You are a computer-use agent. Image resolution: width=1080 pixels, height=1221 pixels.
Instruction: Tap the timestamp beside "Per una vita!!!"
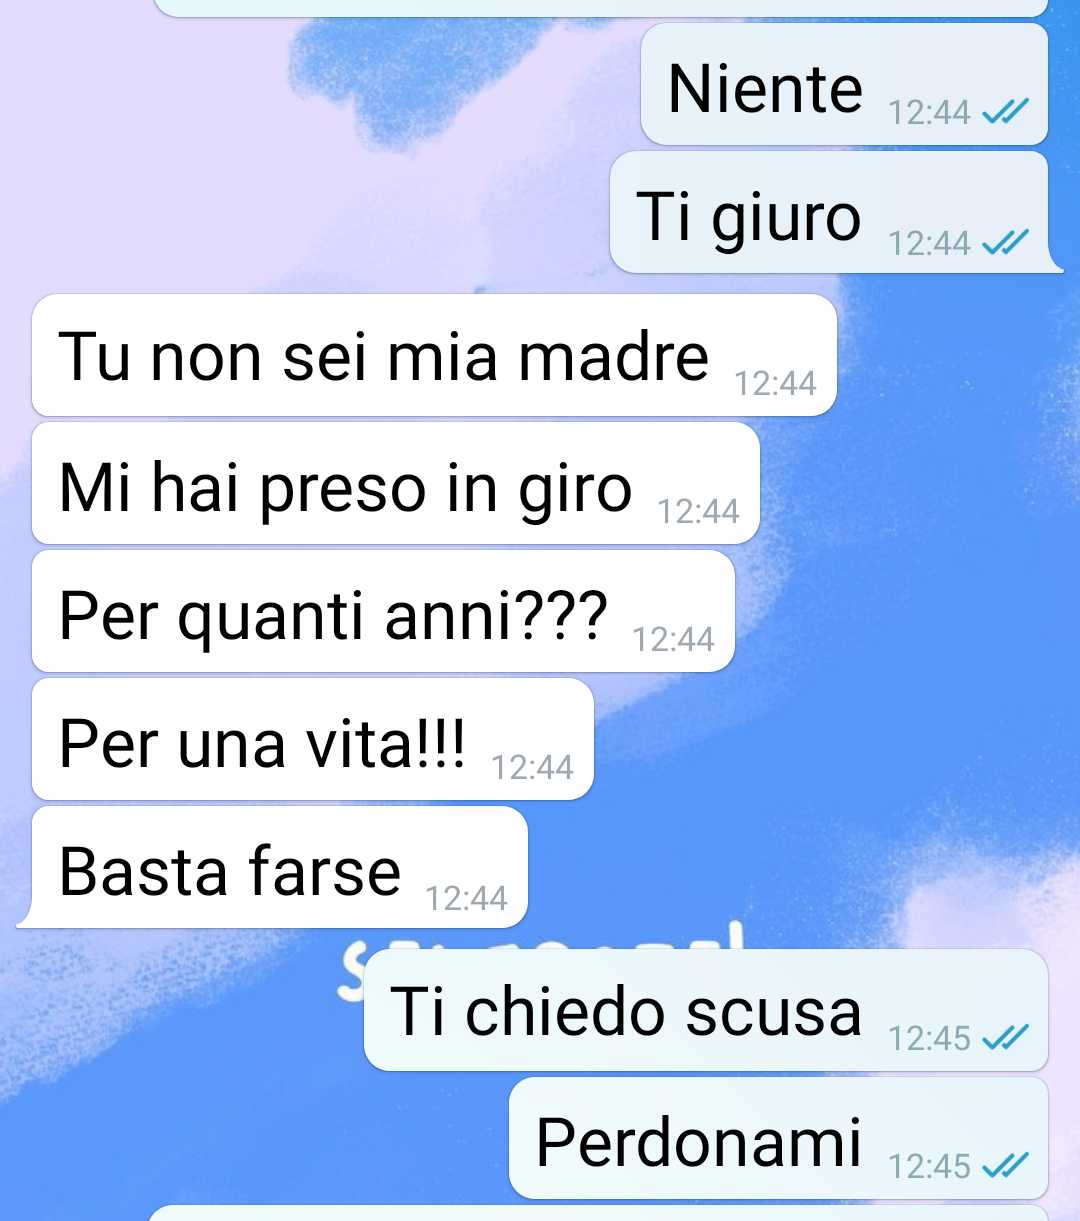point(532,767)
